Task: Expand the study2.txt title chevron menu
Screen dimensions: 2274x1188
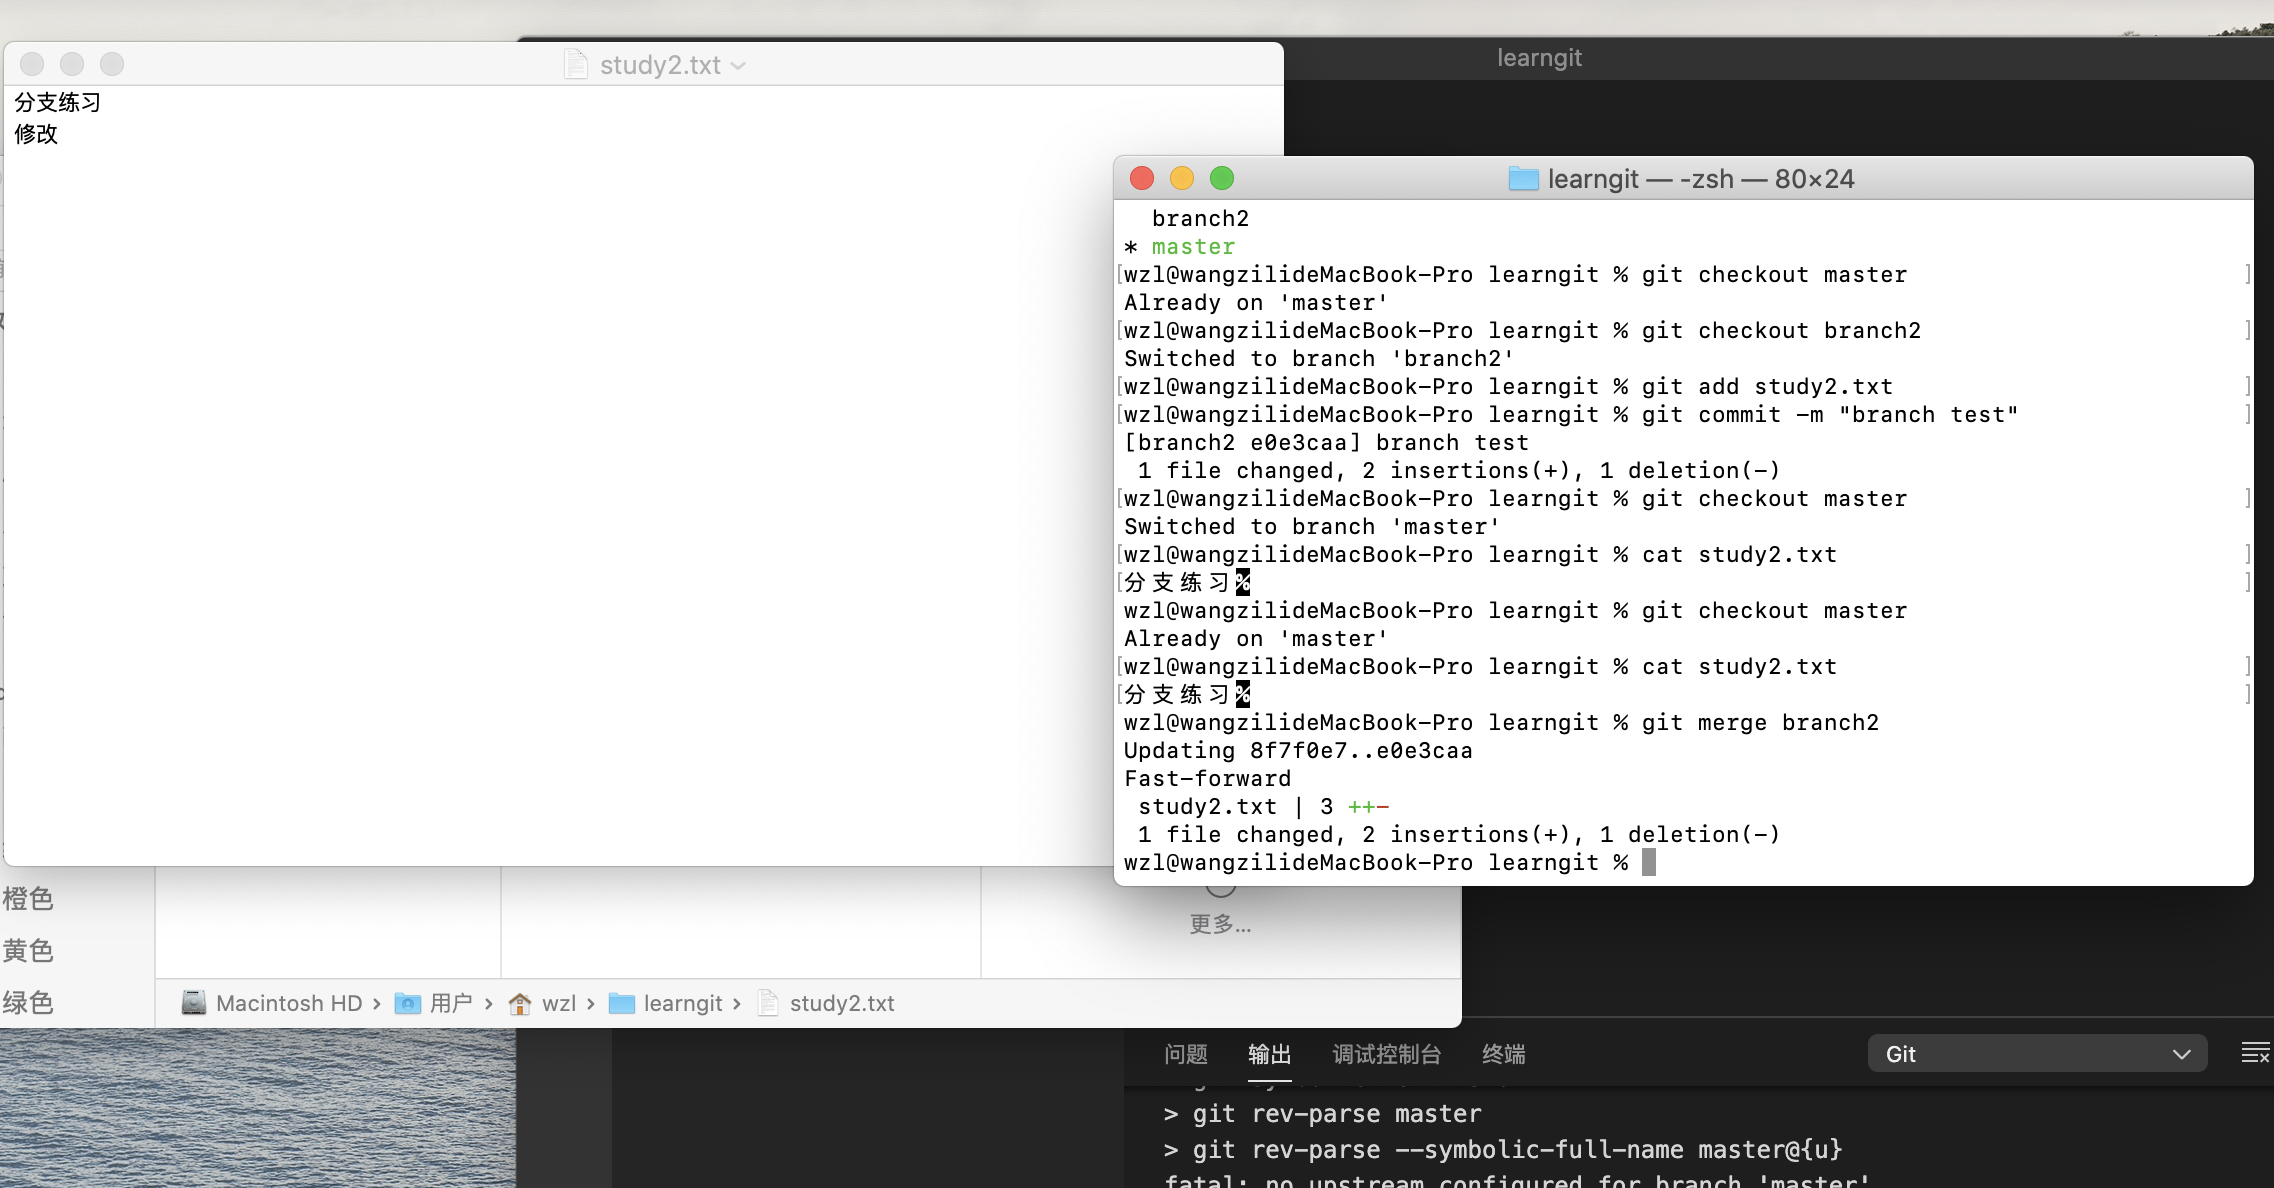Action: click(x=739, y=66)
